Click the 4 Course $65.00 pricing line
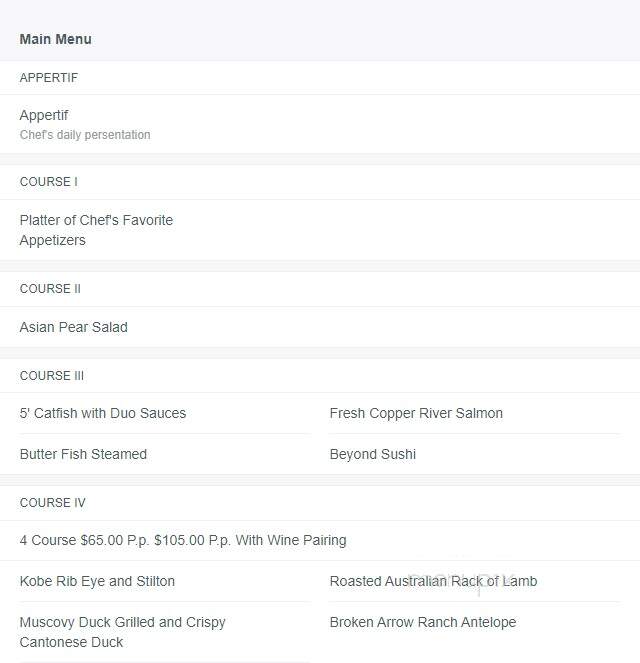The width and height of the screenshot is (640, 663). 183,540
